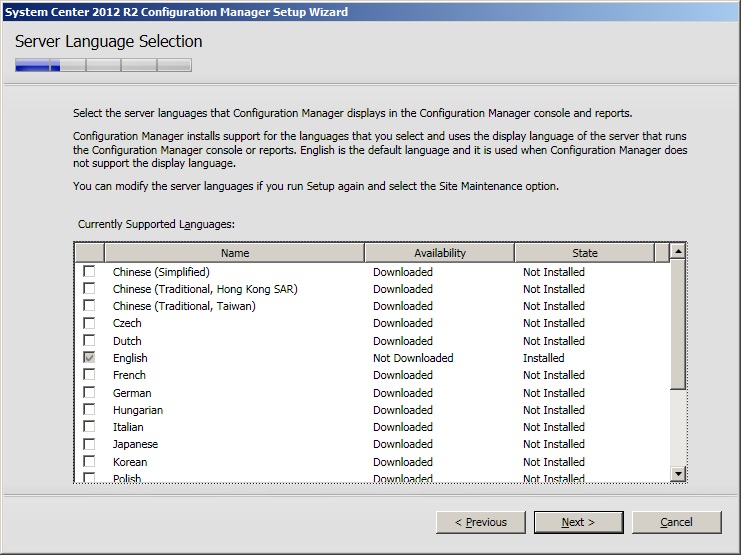Cancel the setup wizard
The image size is (741, 555).
676,522
